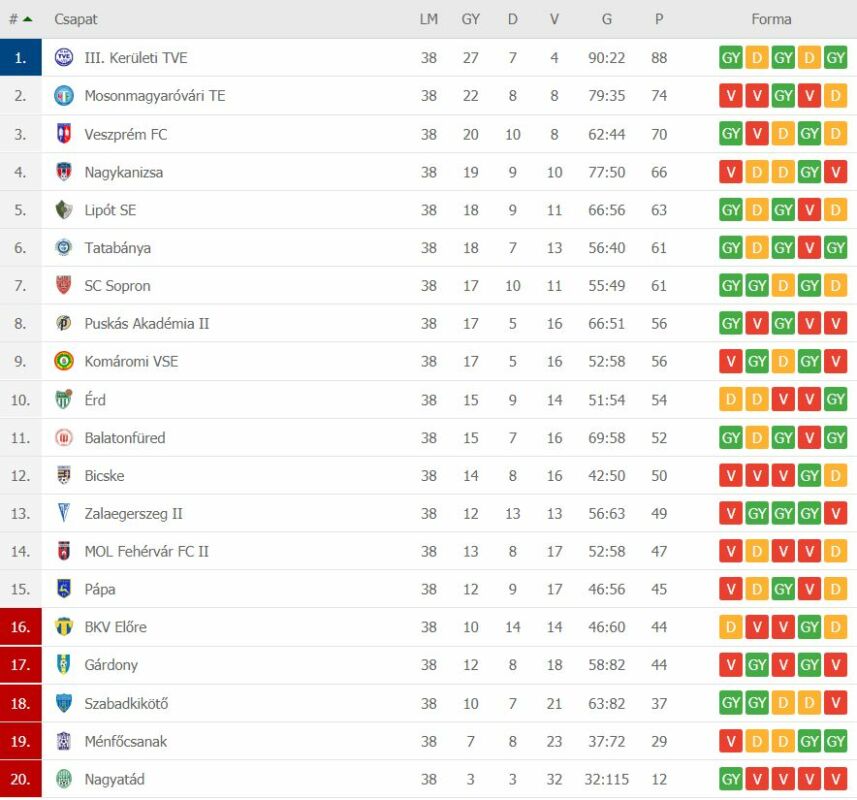Screen dimensions: 857x800
Task: Click the Mosonmagyaróvári TE team logo
Action: pyautogui.click(x=64, y=96)
